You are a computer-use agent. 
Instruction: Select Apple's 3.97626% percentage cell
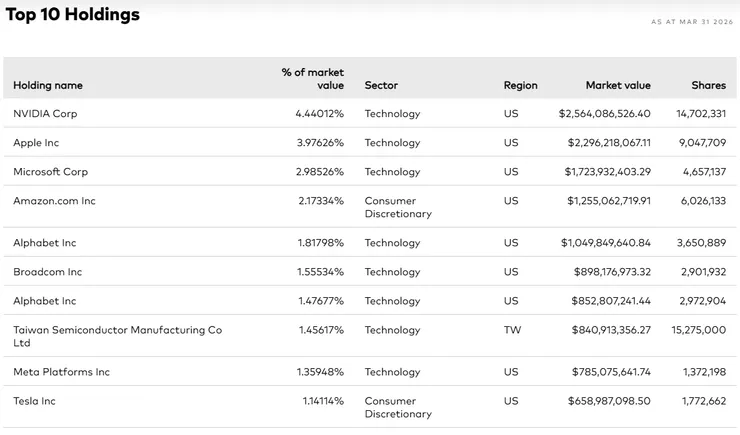pyautogui.click(x=320, y=143)
